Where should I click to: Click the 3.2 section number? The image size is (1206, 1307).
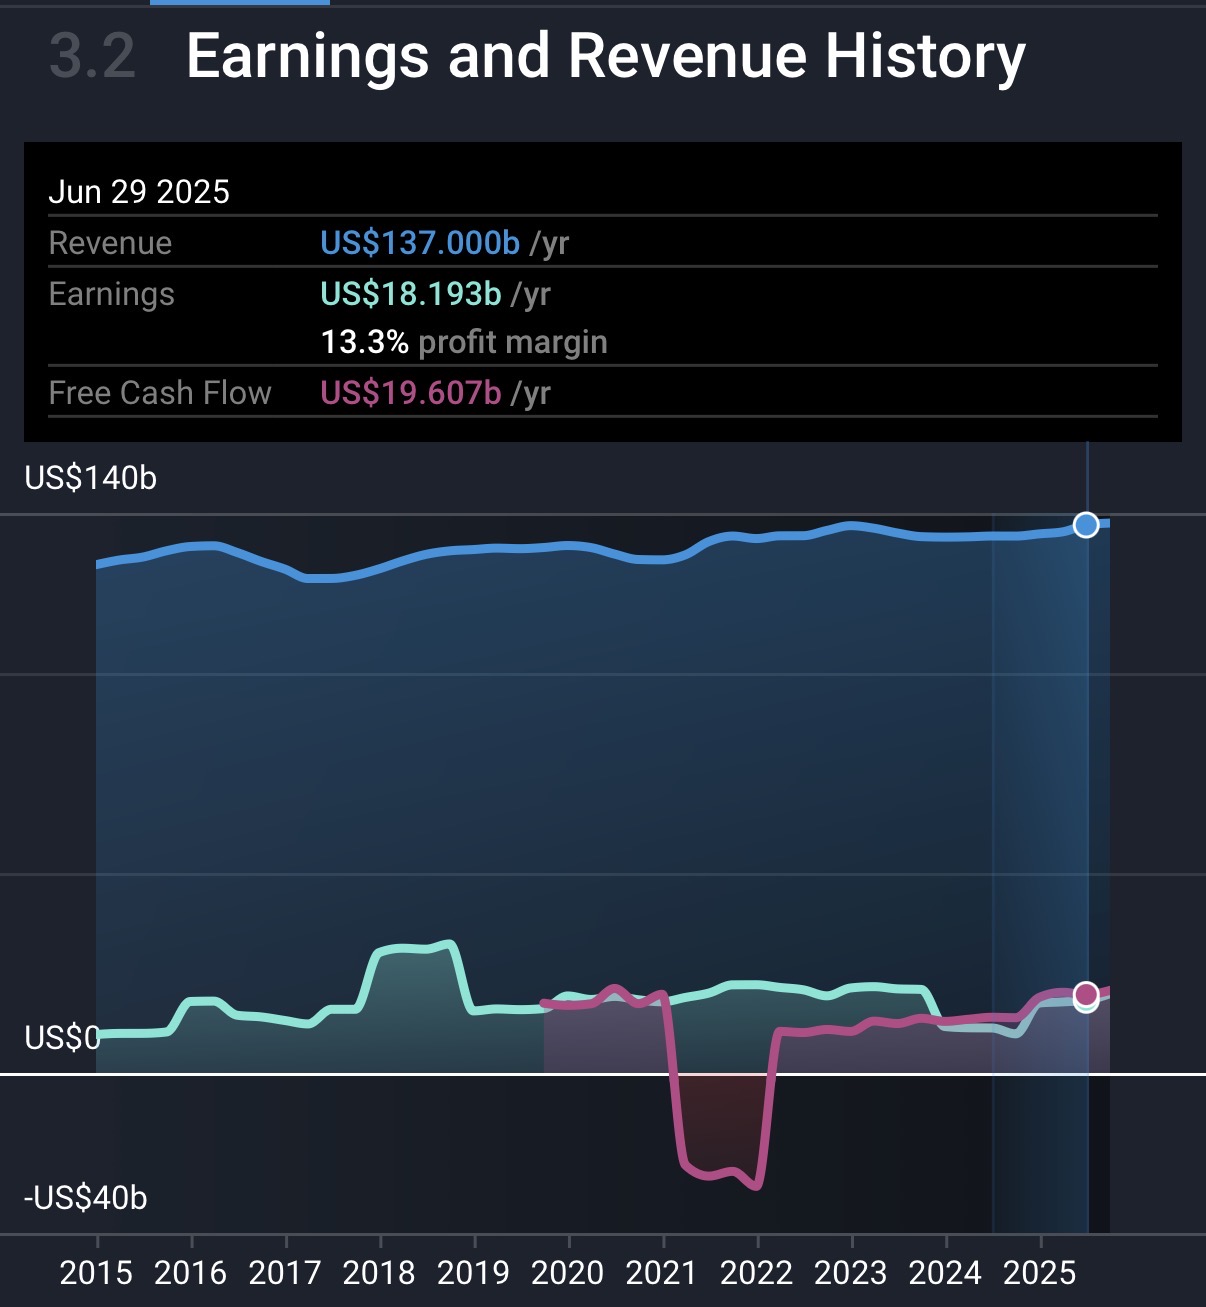pos(92,56)
